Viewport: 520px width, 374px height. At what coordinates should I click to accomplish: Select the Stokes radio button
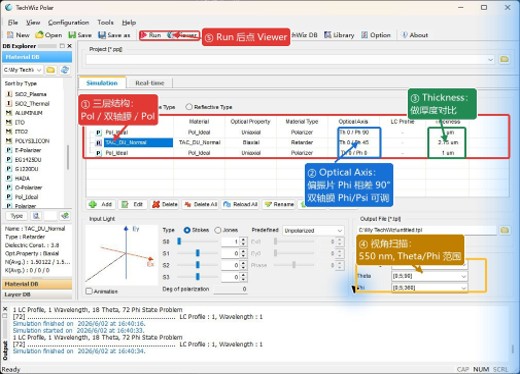coord(187,230)
